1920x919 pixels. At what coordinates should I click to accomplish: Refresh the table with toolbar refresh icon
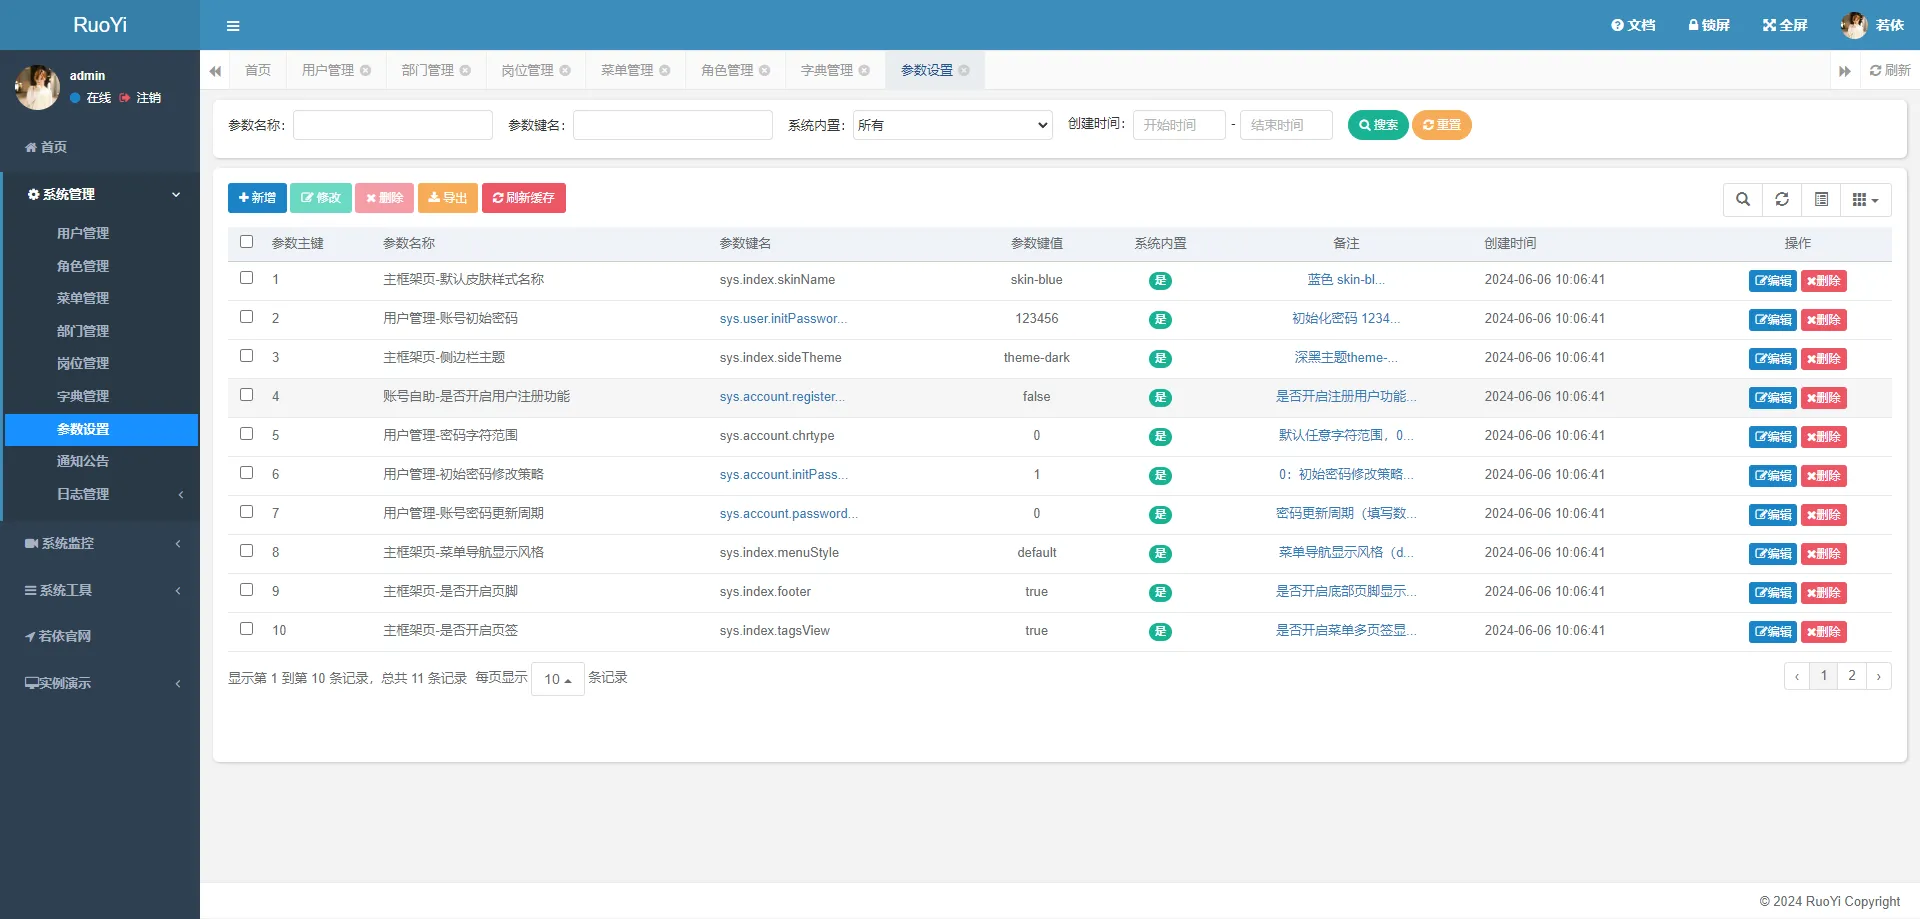point(1782,200)
